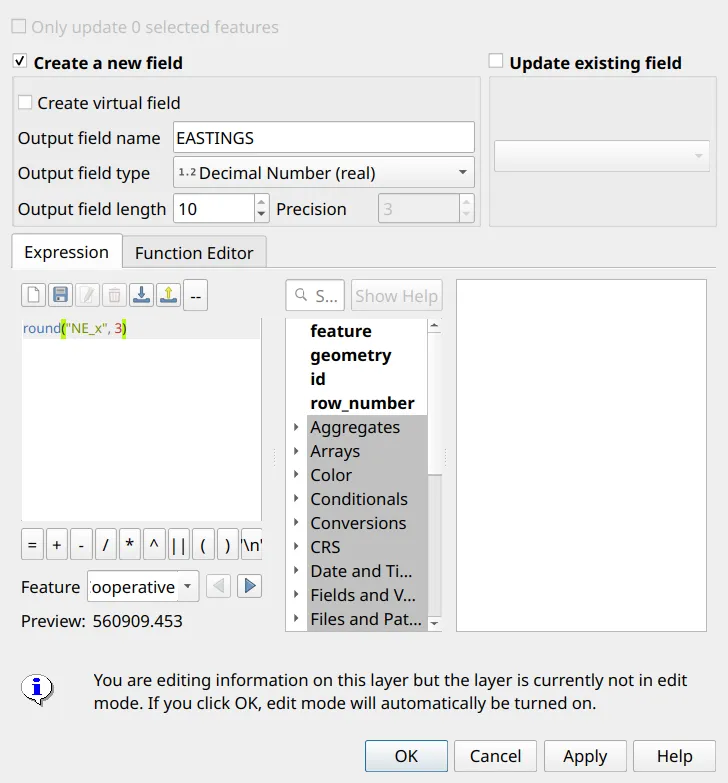728x783 pixels.
Task: Expand the Fields and Values group
Action: (x=296, y=594)
